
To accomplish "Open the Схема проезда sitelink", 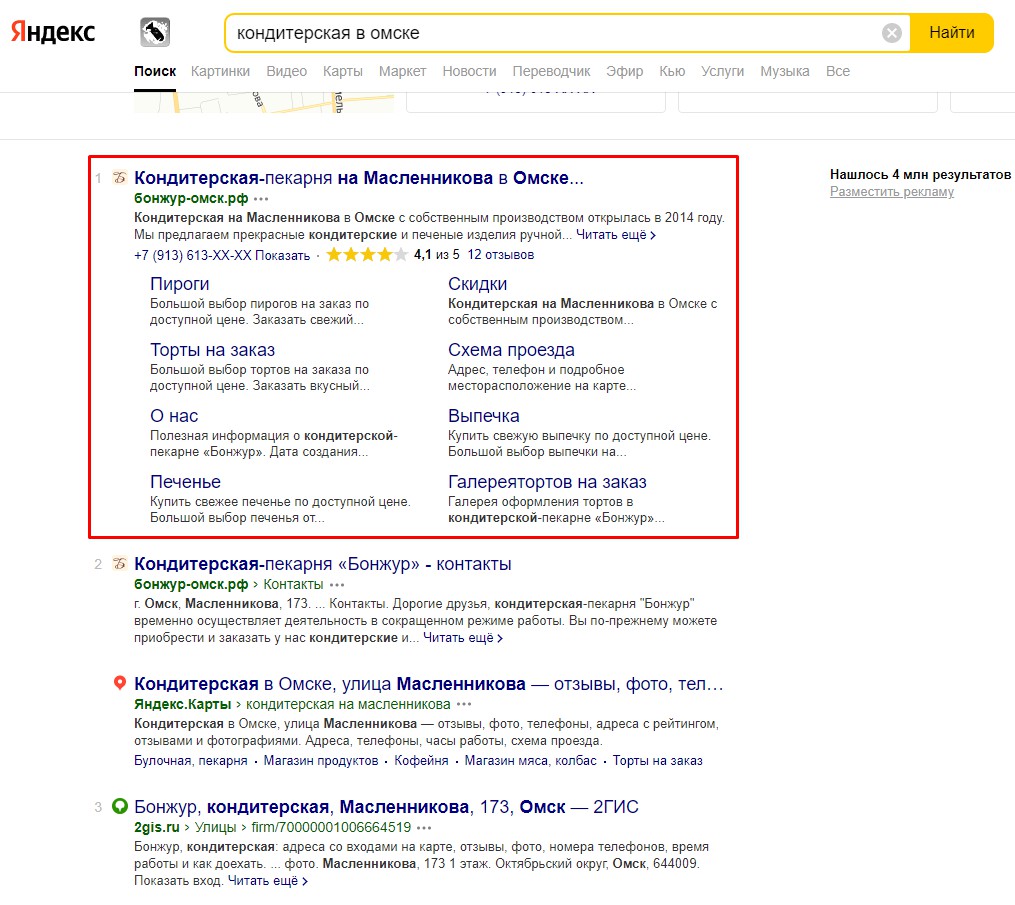I will tap(511, 350).
